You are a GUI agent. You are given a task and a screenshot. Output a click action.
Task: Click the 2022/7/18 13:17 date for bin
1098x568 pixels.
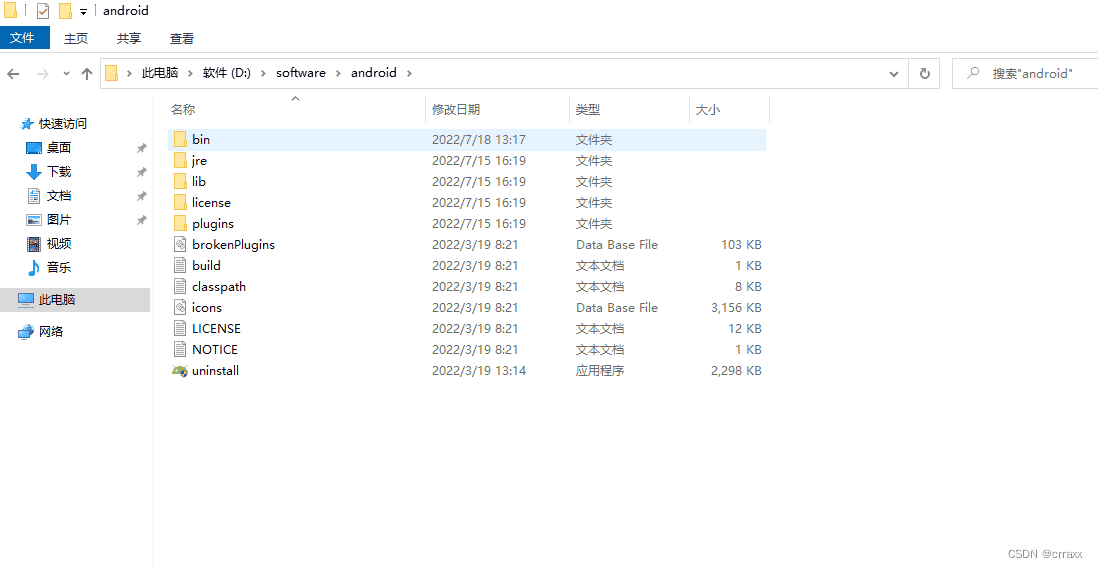tap(478, 139)
